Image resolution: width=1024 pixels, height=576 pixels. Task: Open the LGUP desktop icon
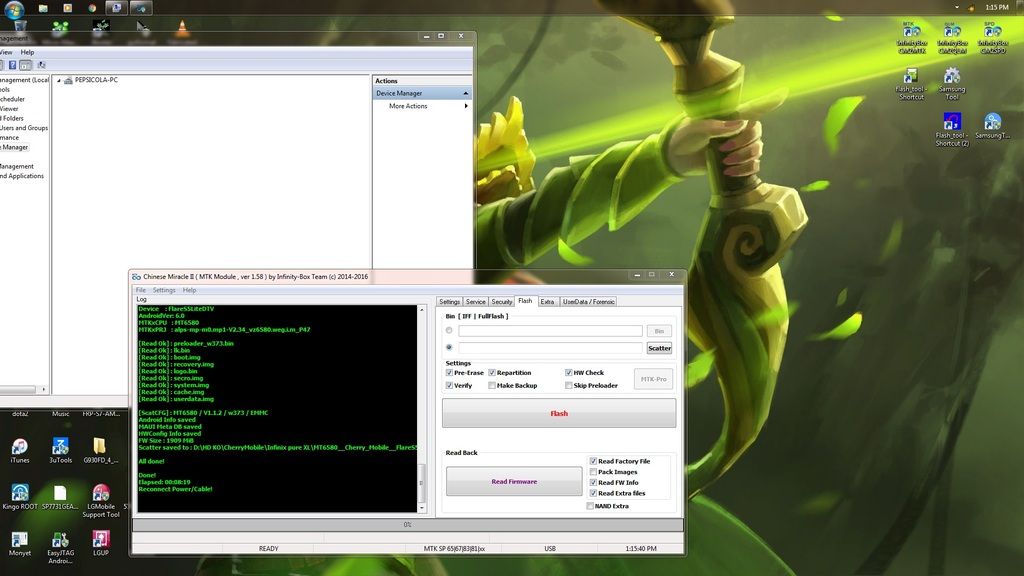click(x=100, y=540)
